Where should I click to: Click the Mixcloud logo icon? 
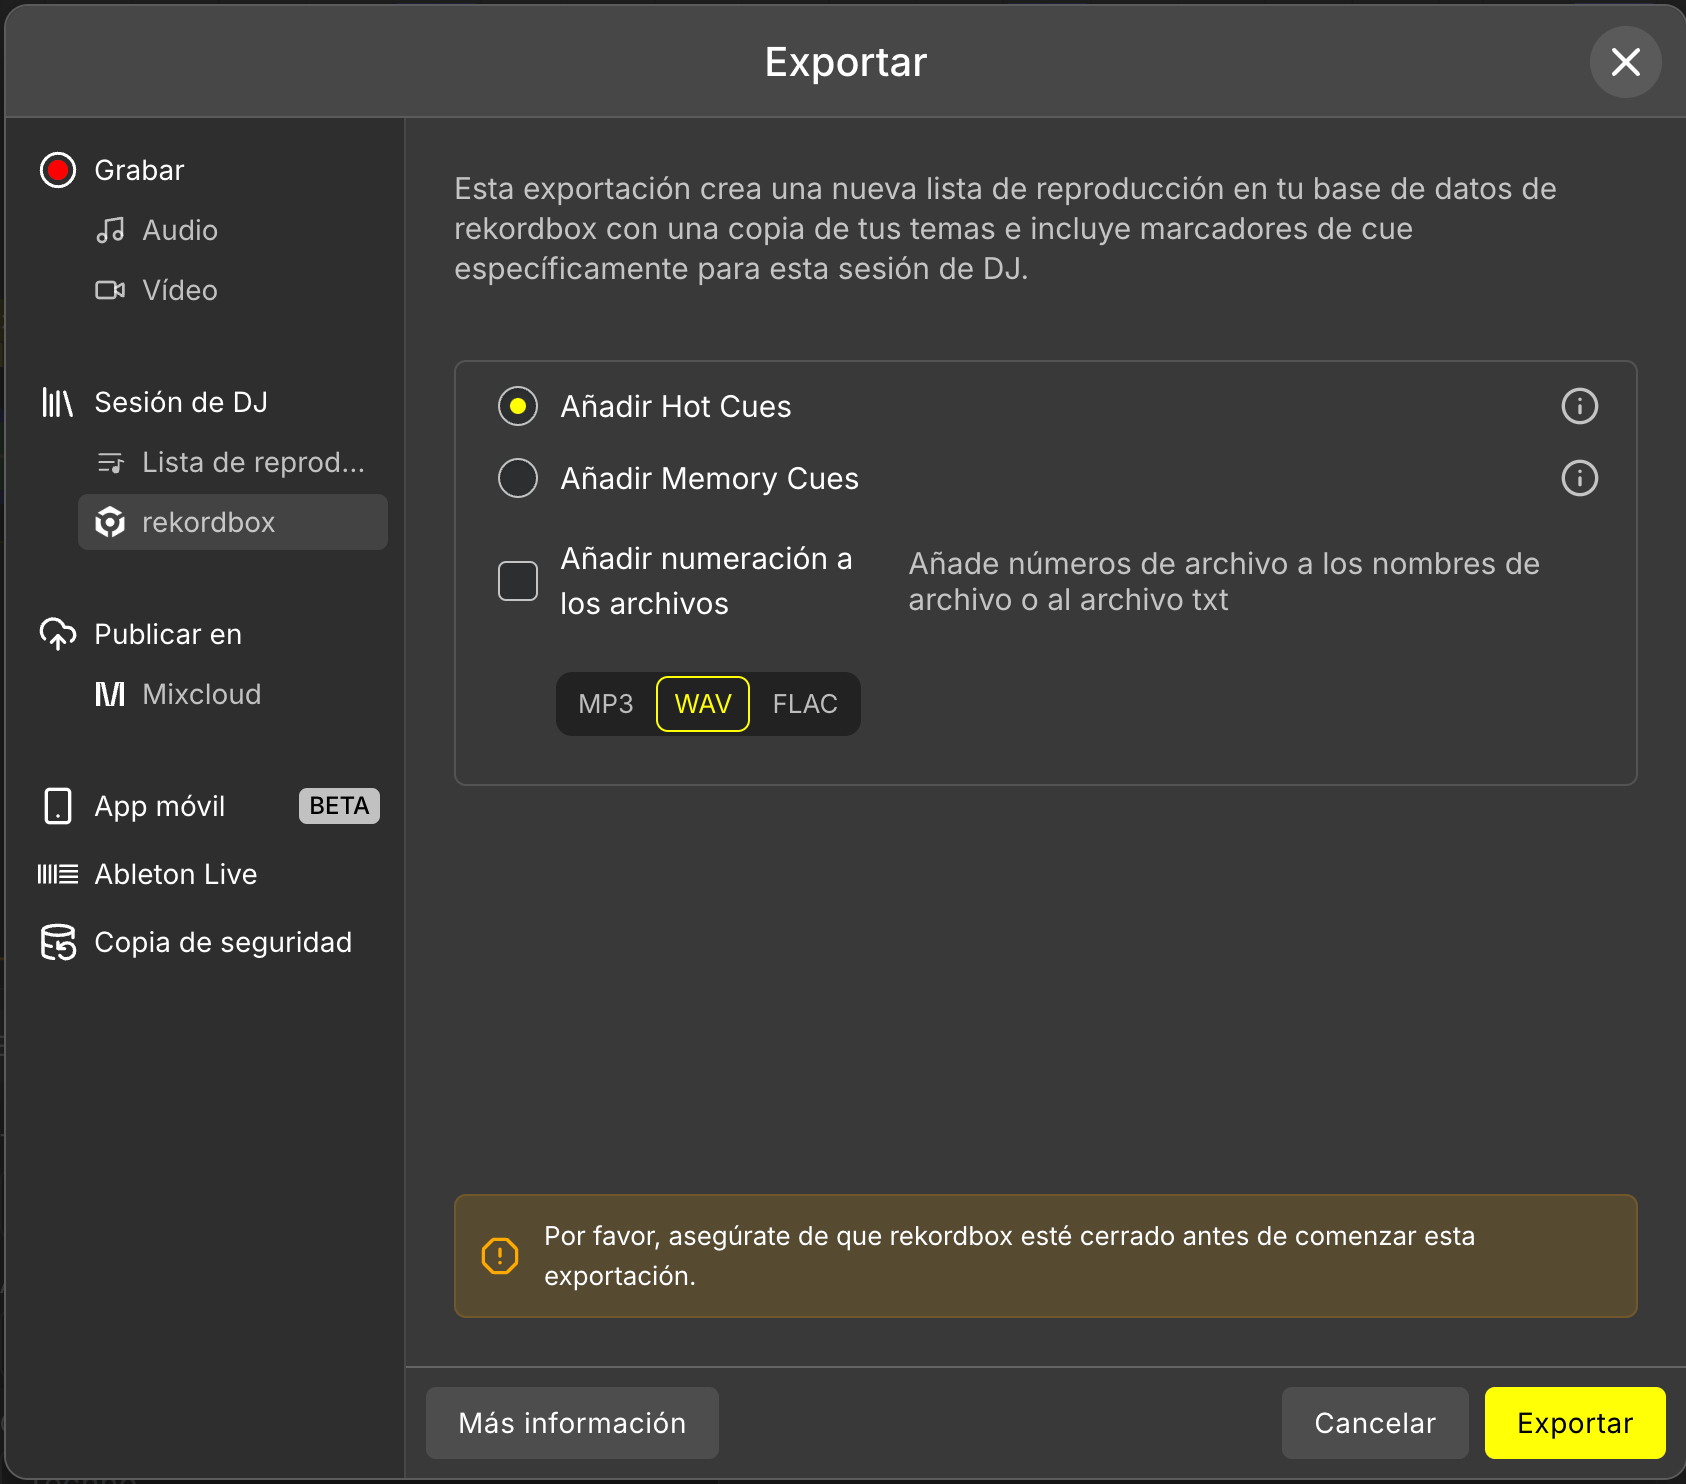pyautogui.click(x=110, y=694)
